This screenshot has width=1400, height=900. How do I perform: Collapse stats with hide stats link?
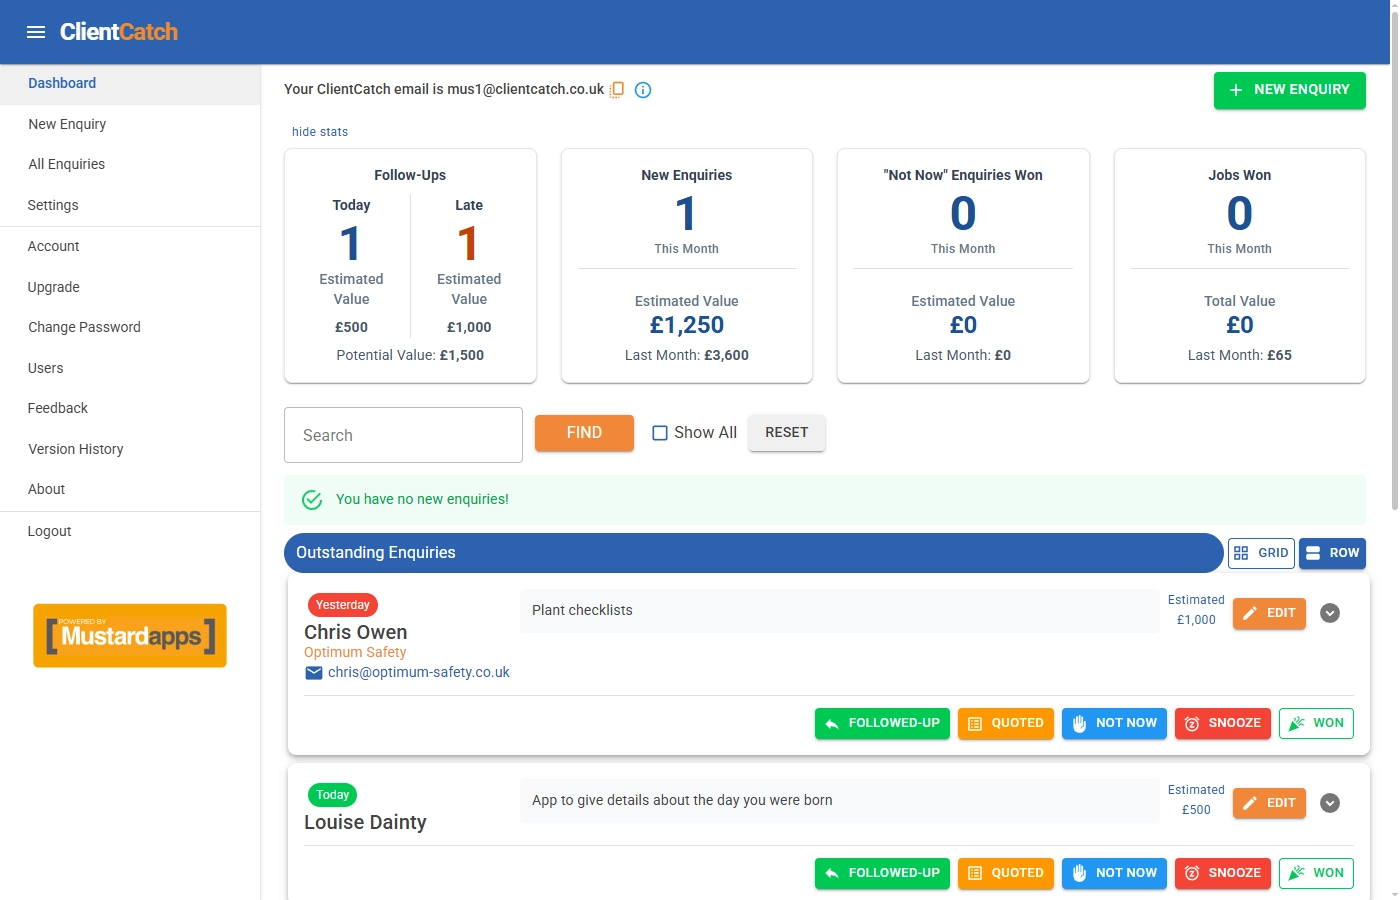(320, 132)
